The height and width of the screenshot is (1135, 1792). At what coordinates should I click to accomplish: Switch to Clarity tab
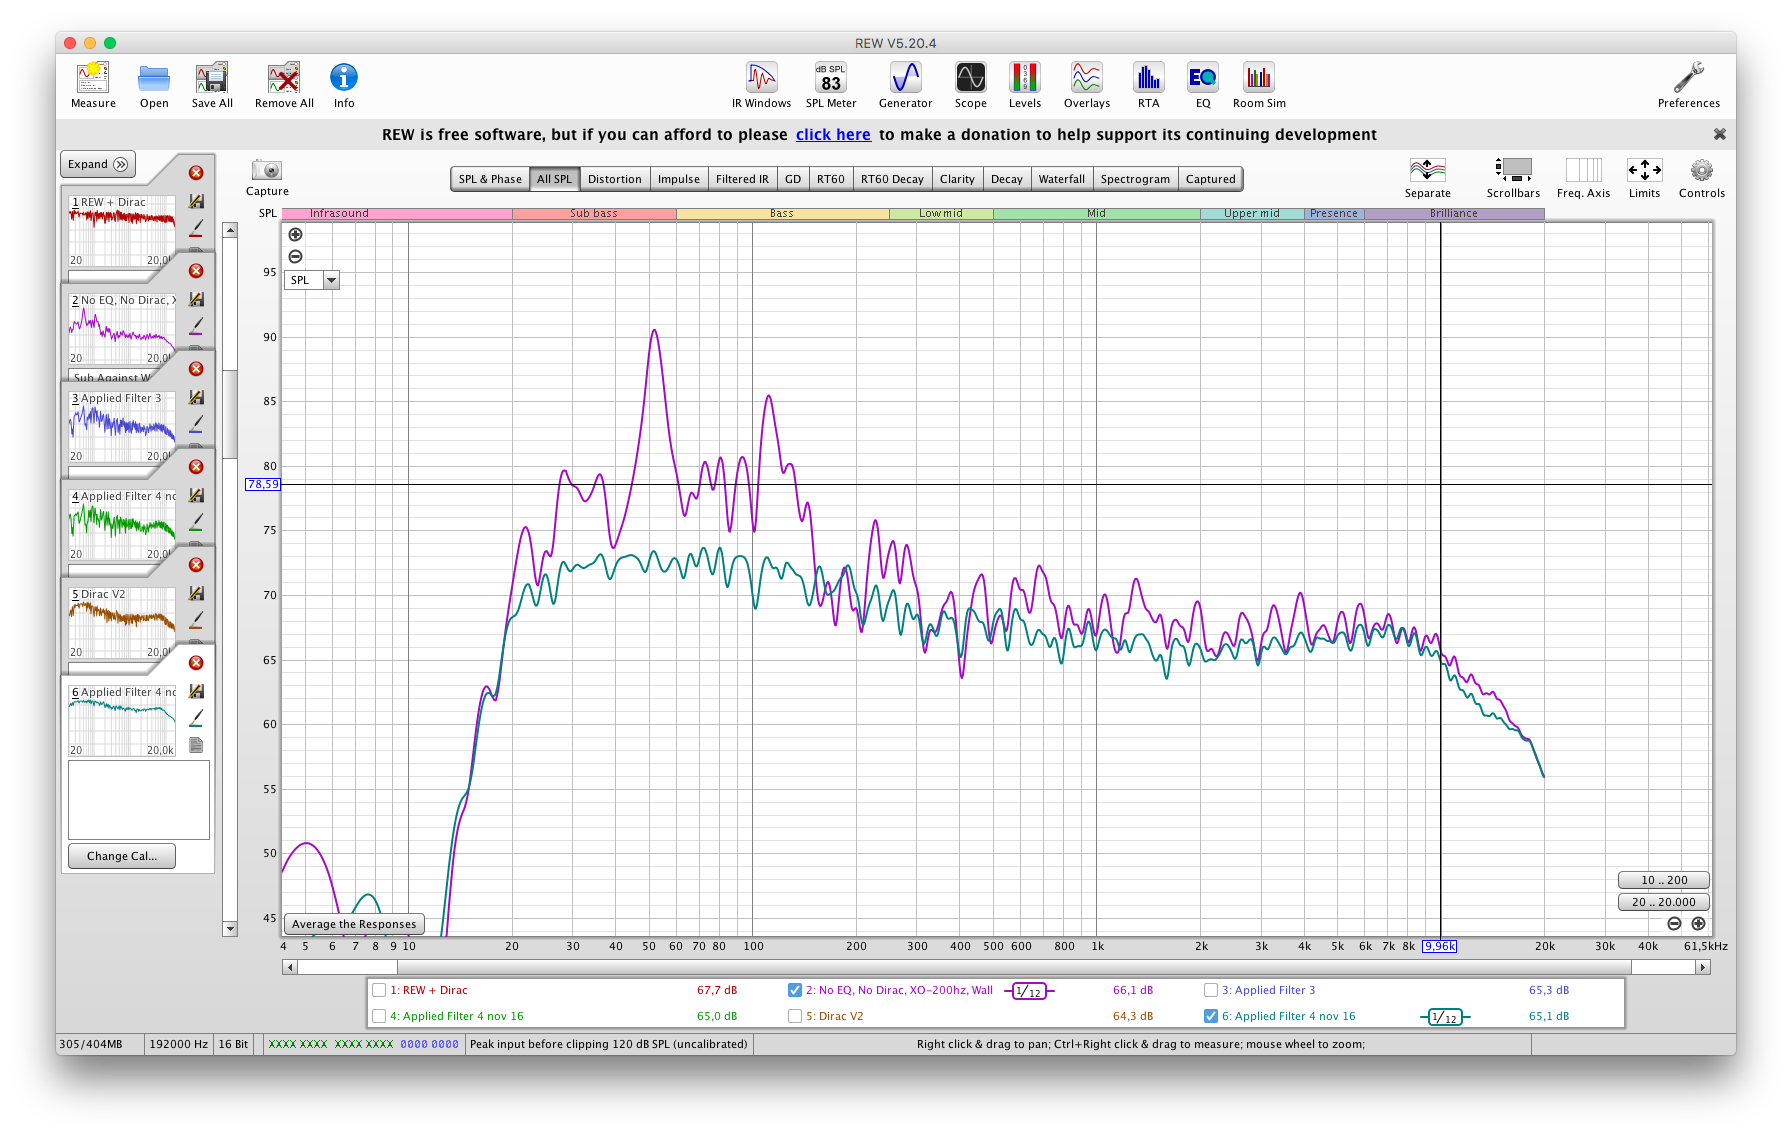[956, 179]
